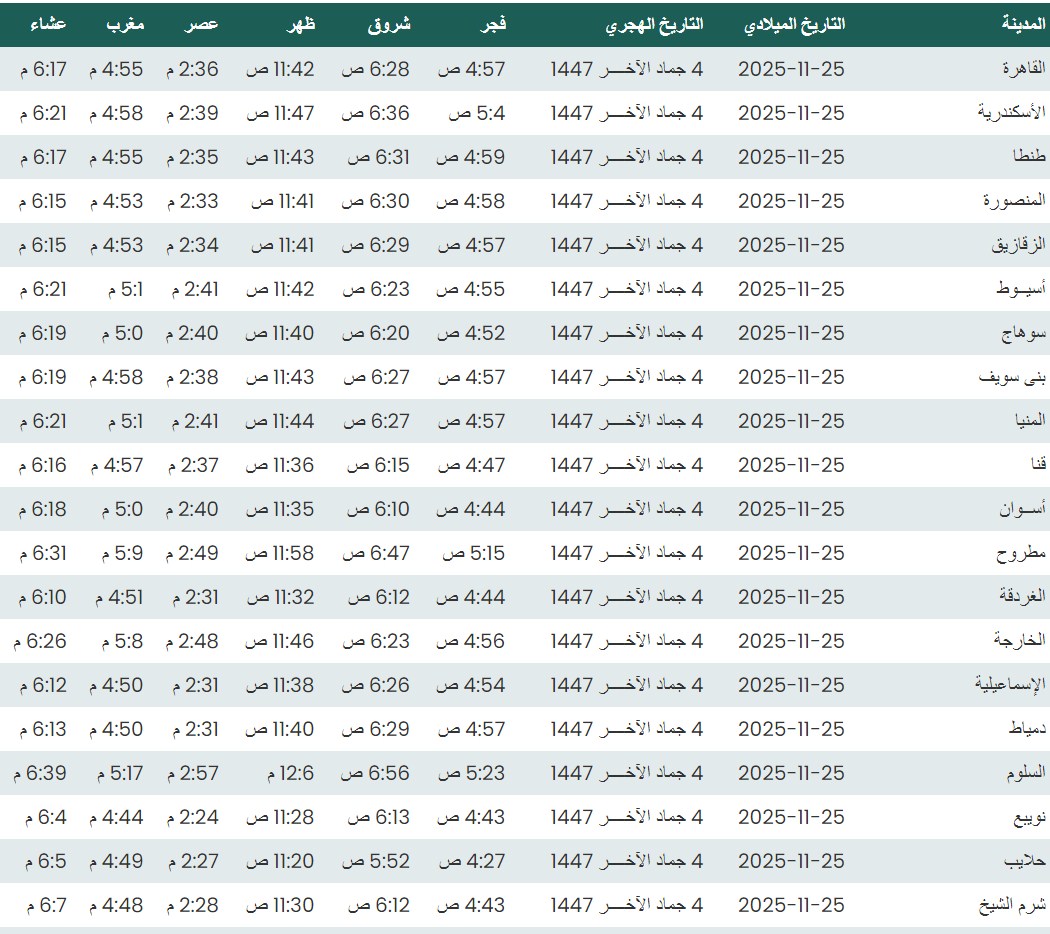Select the شروق column header
Viewport: 1050px width, 934px height.
click(388, 24)
